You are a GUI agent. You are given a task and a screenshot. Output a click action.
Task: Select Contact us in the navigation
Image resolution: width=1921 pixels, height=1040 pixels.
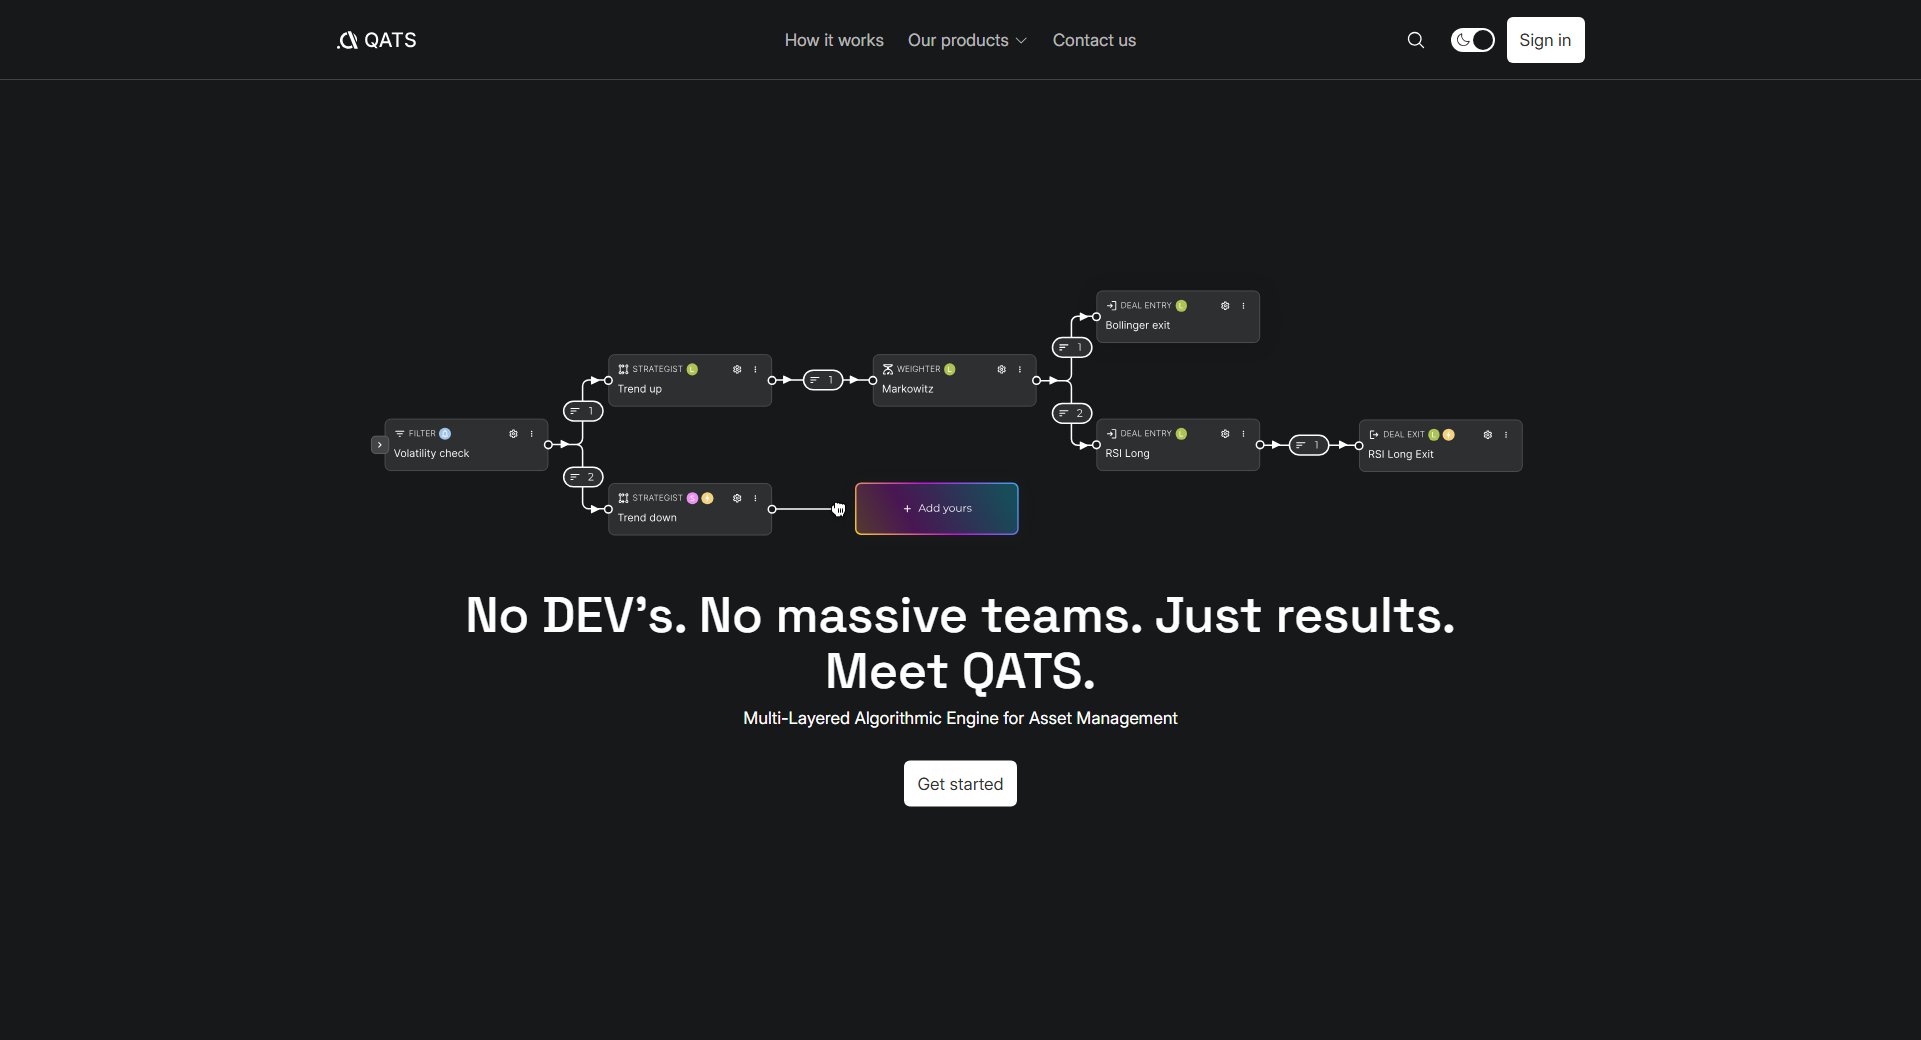[1094, 40]
